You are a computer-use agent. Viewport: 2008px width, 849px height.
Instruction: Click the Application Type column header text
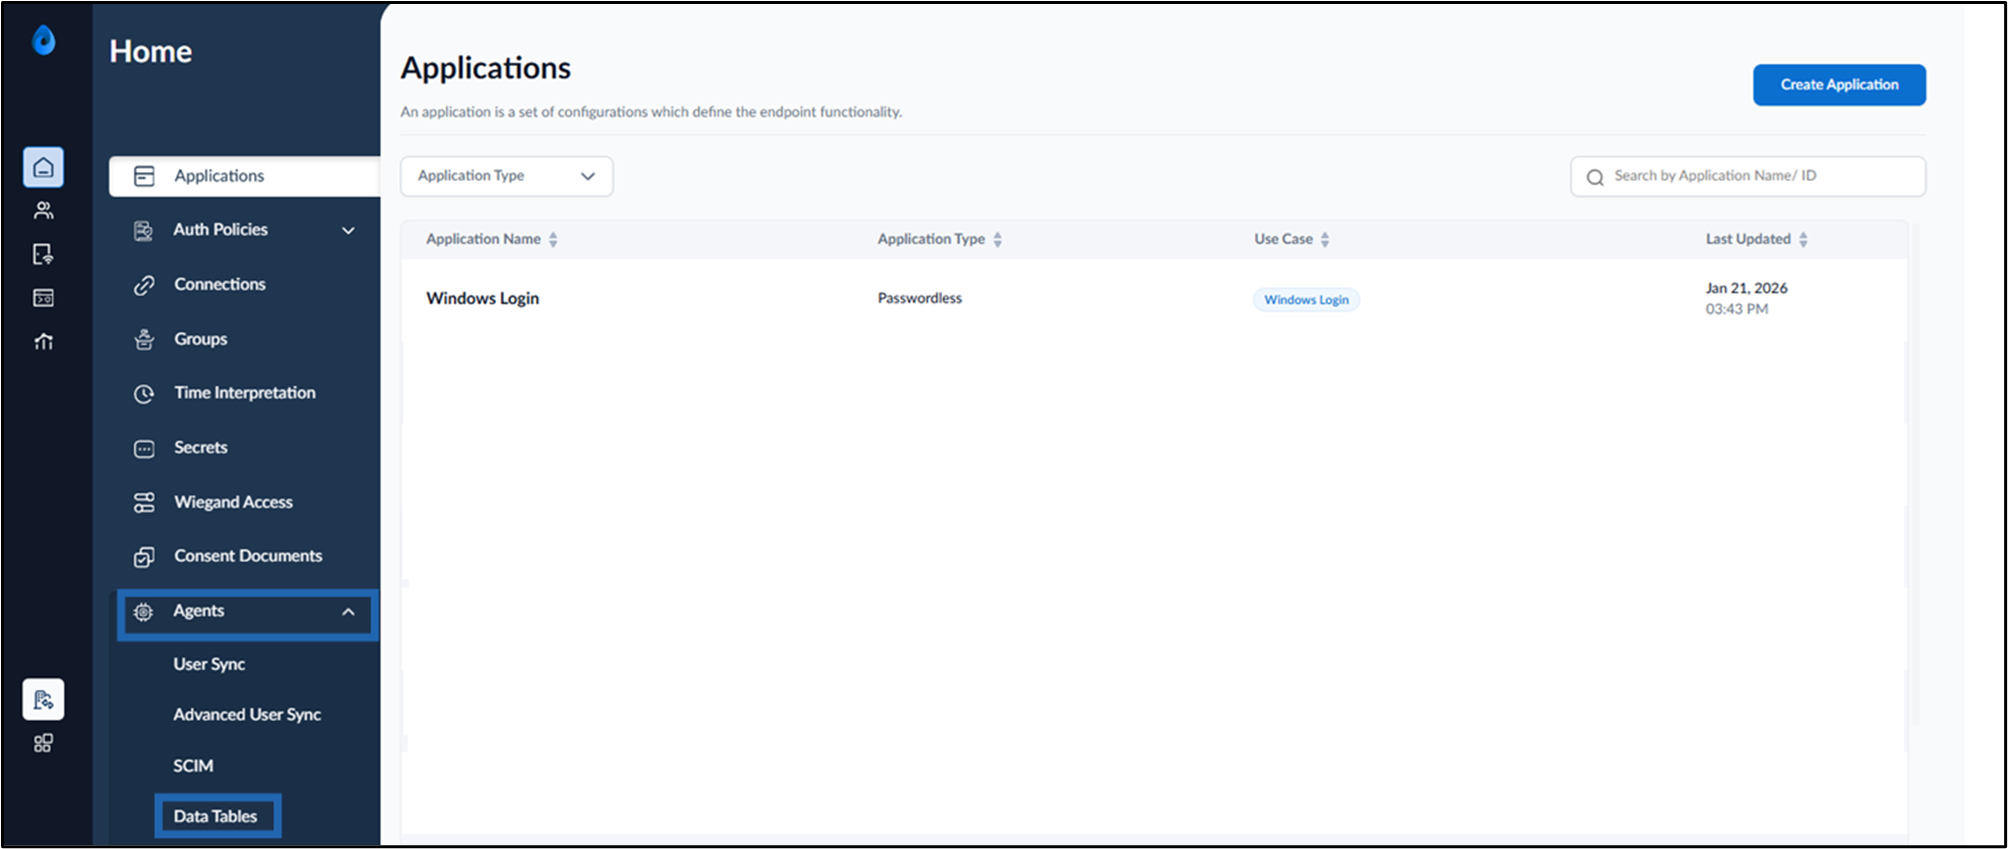931,239
